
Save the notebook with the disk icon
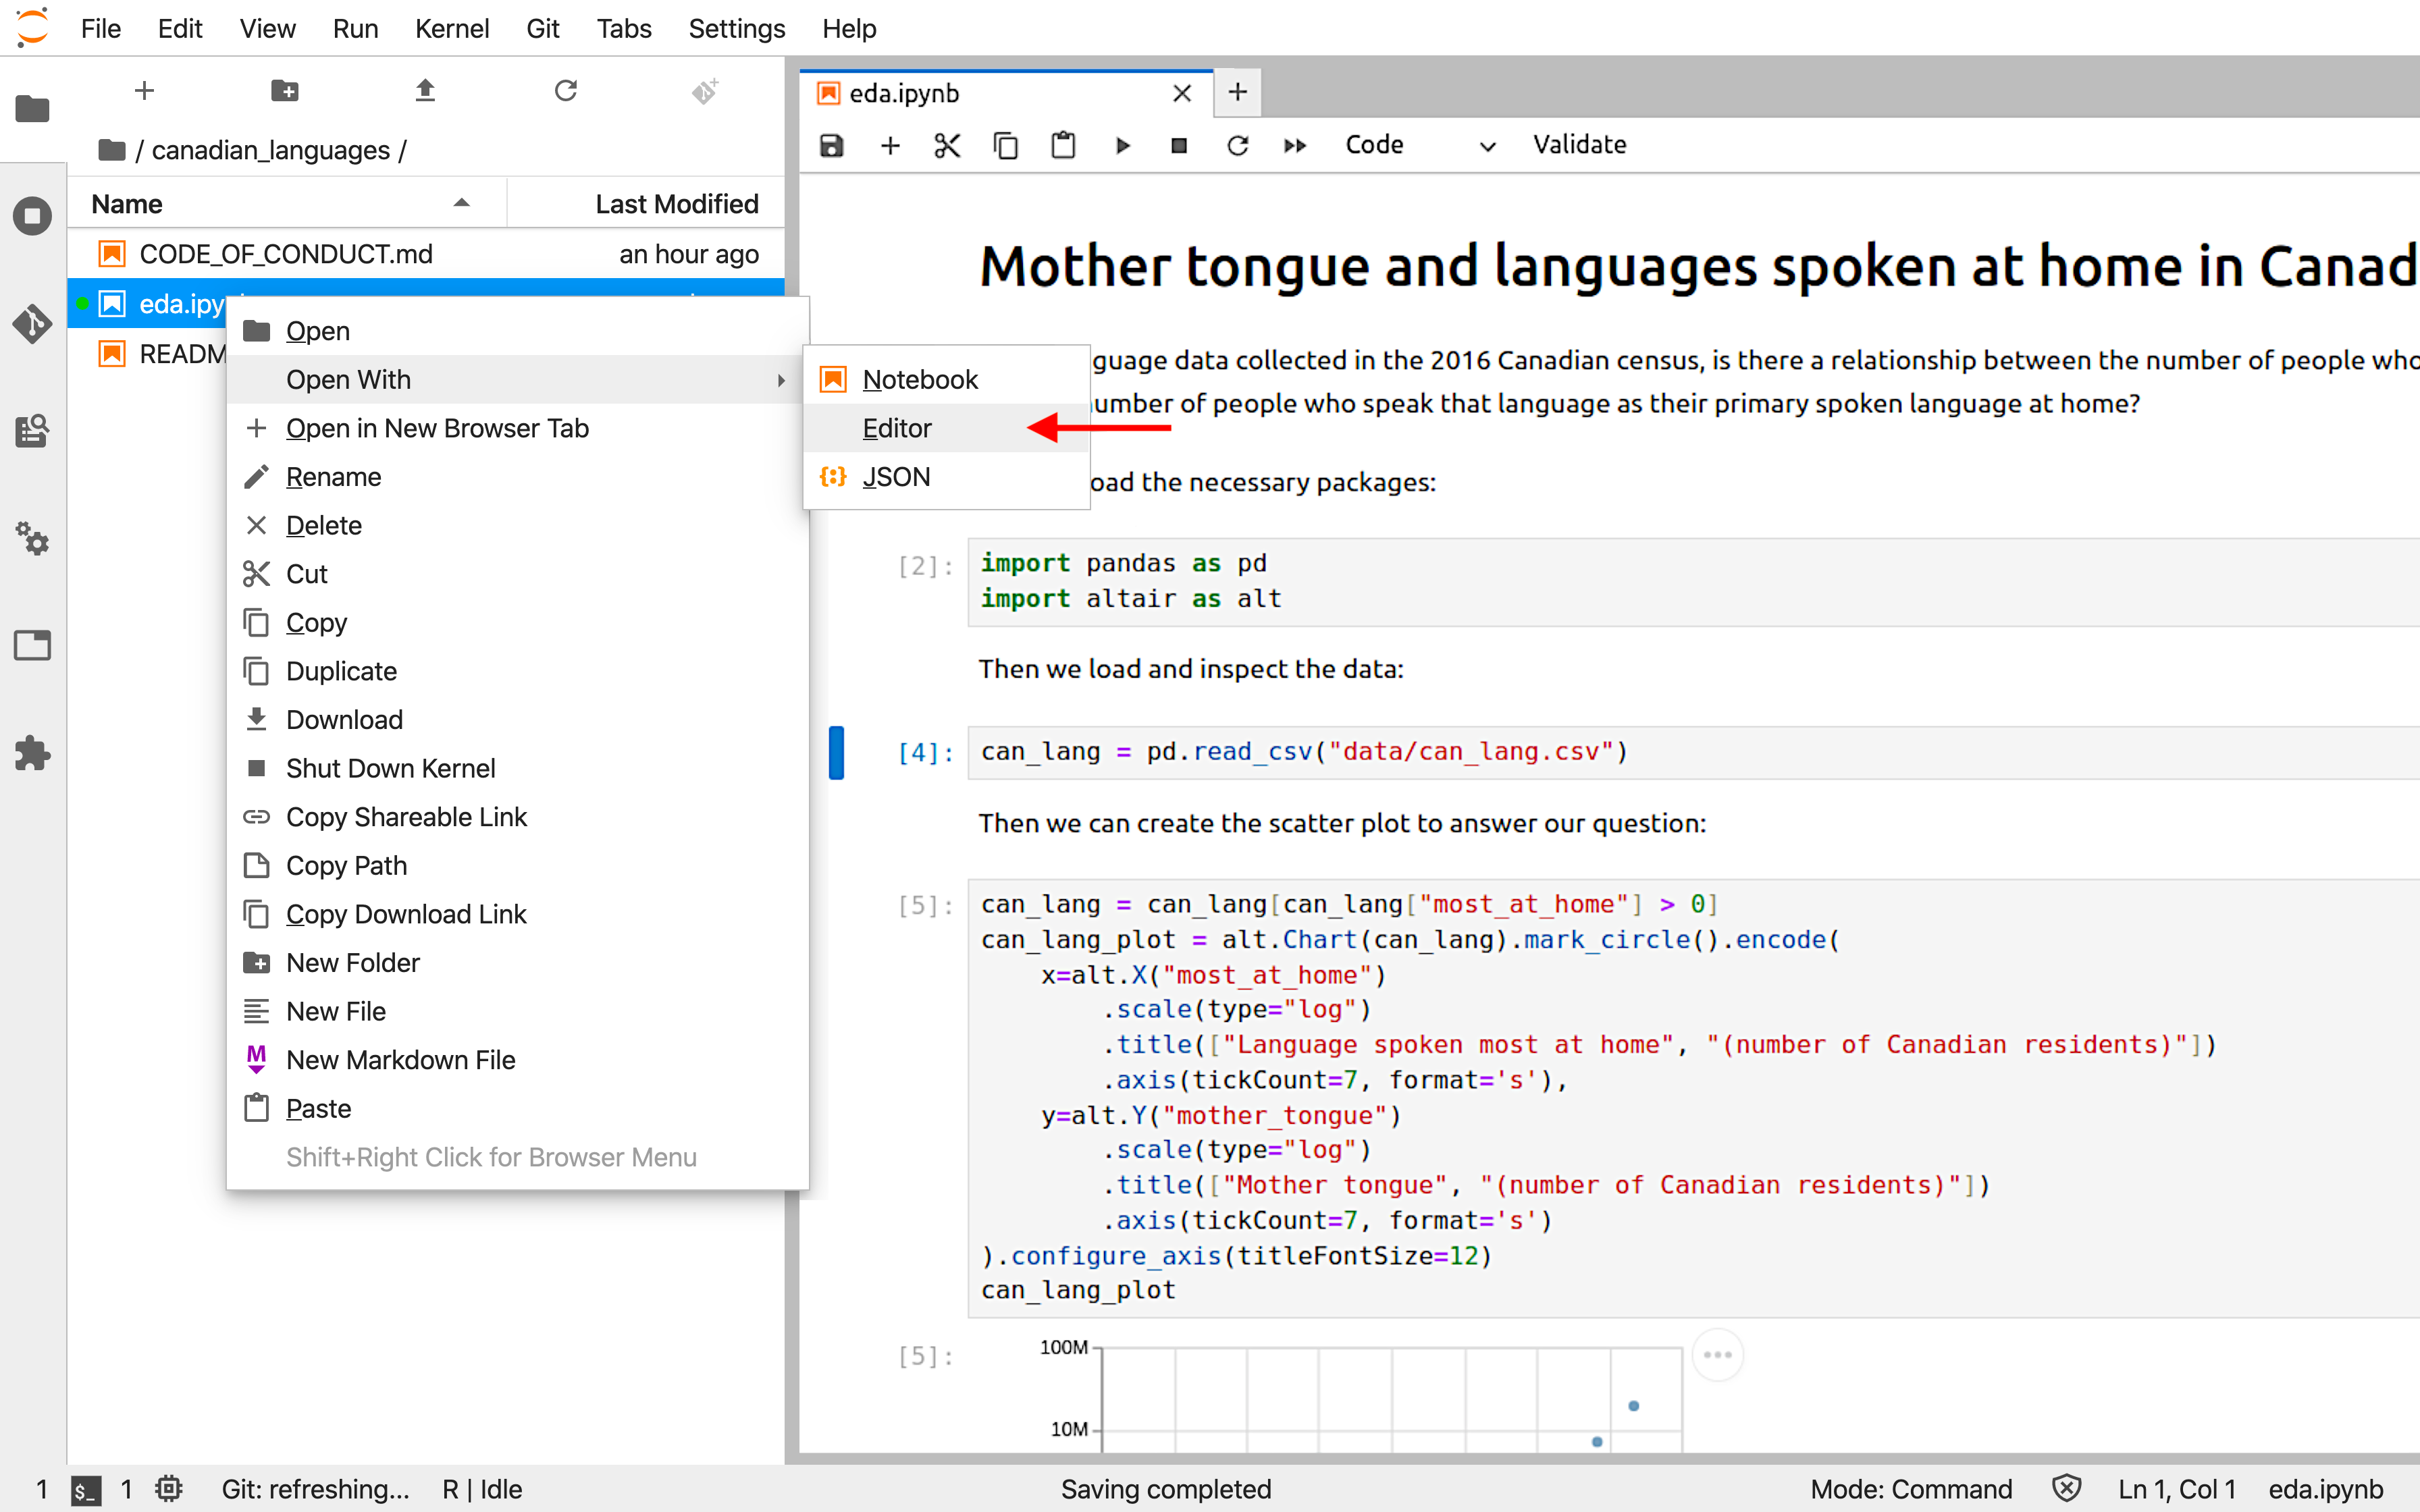tap(831, 146)
